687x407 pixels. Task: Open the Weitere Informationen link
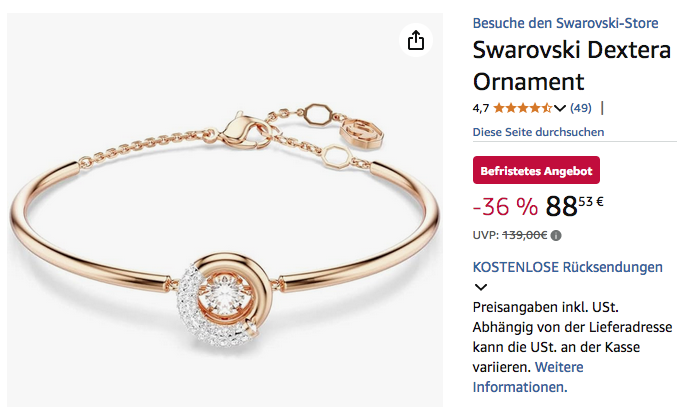click(x=528, y=377)
